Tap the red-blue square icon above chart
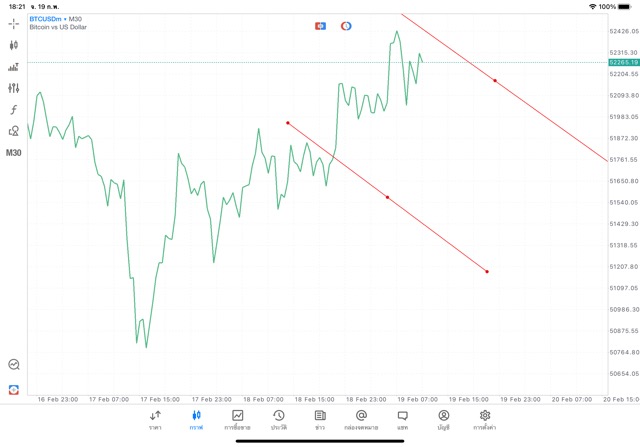The width and height of the screenshot is (640, 447). (x=320, y=25)
